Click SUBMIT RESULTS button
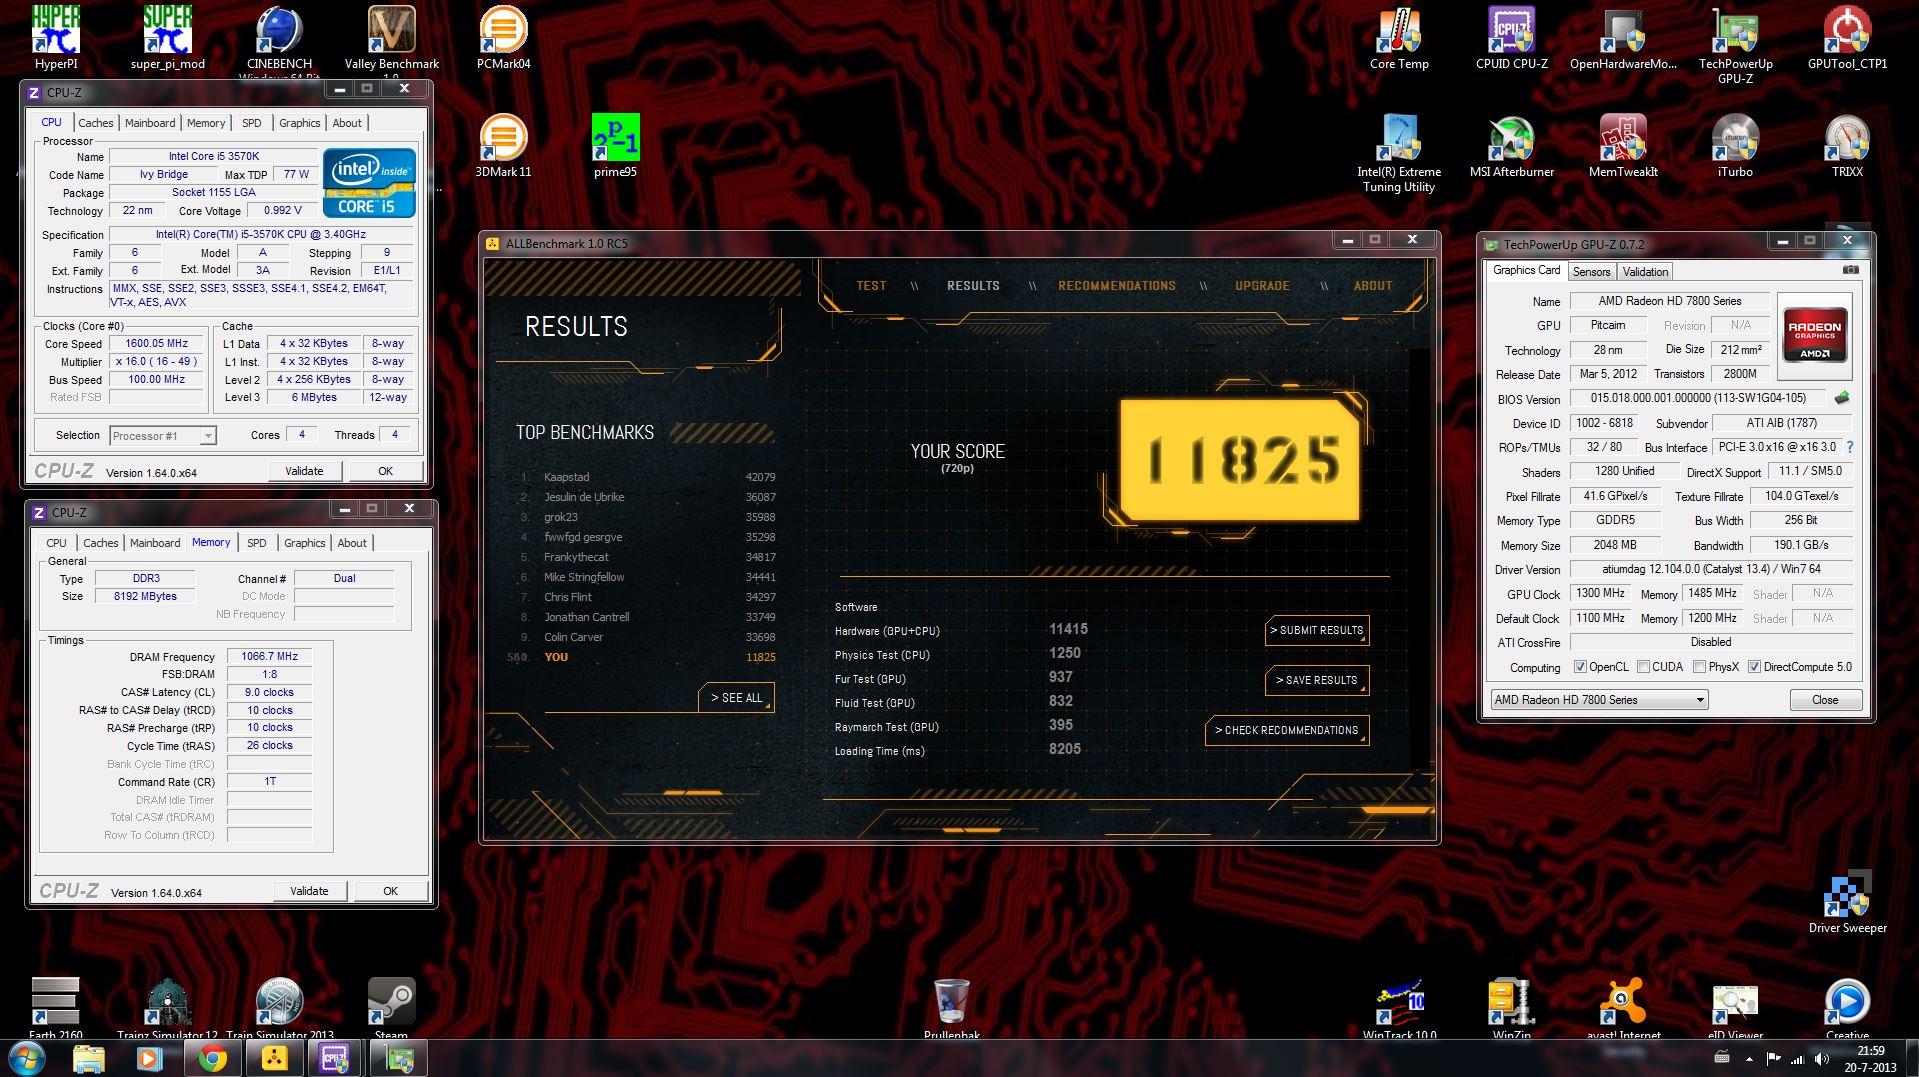Viewport: 1919px width, 1077px height. click(1317, 630)
